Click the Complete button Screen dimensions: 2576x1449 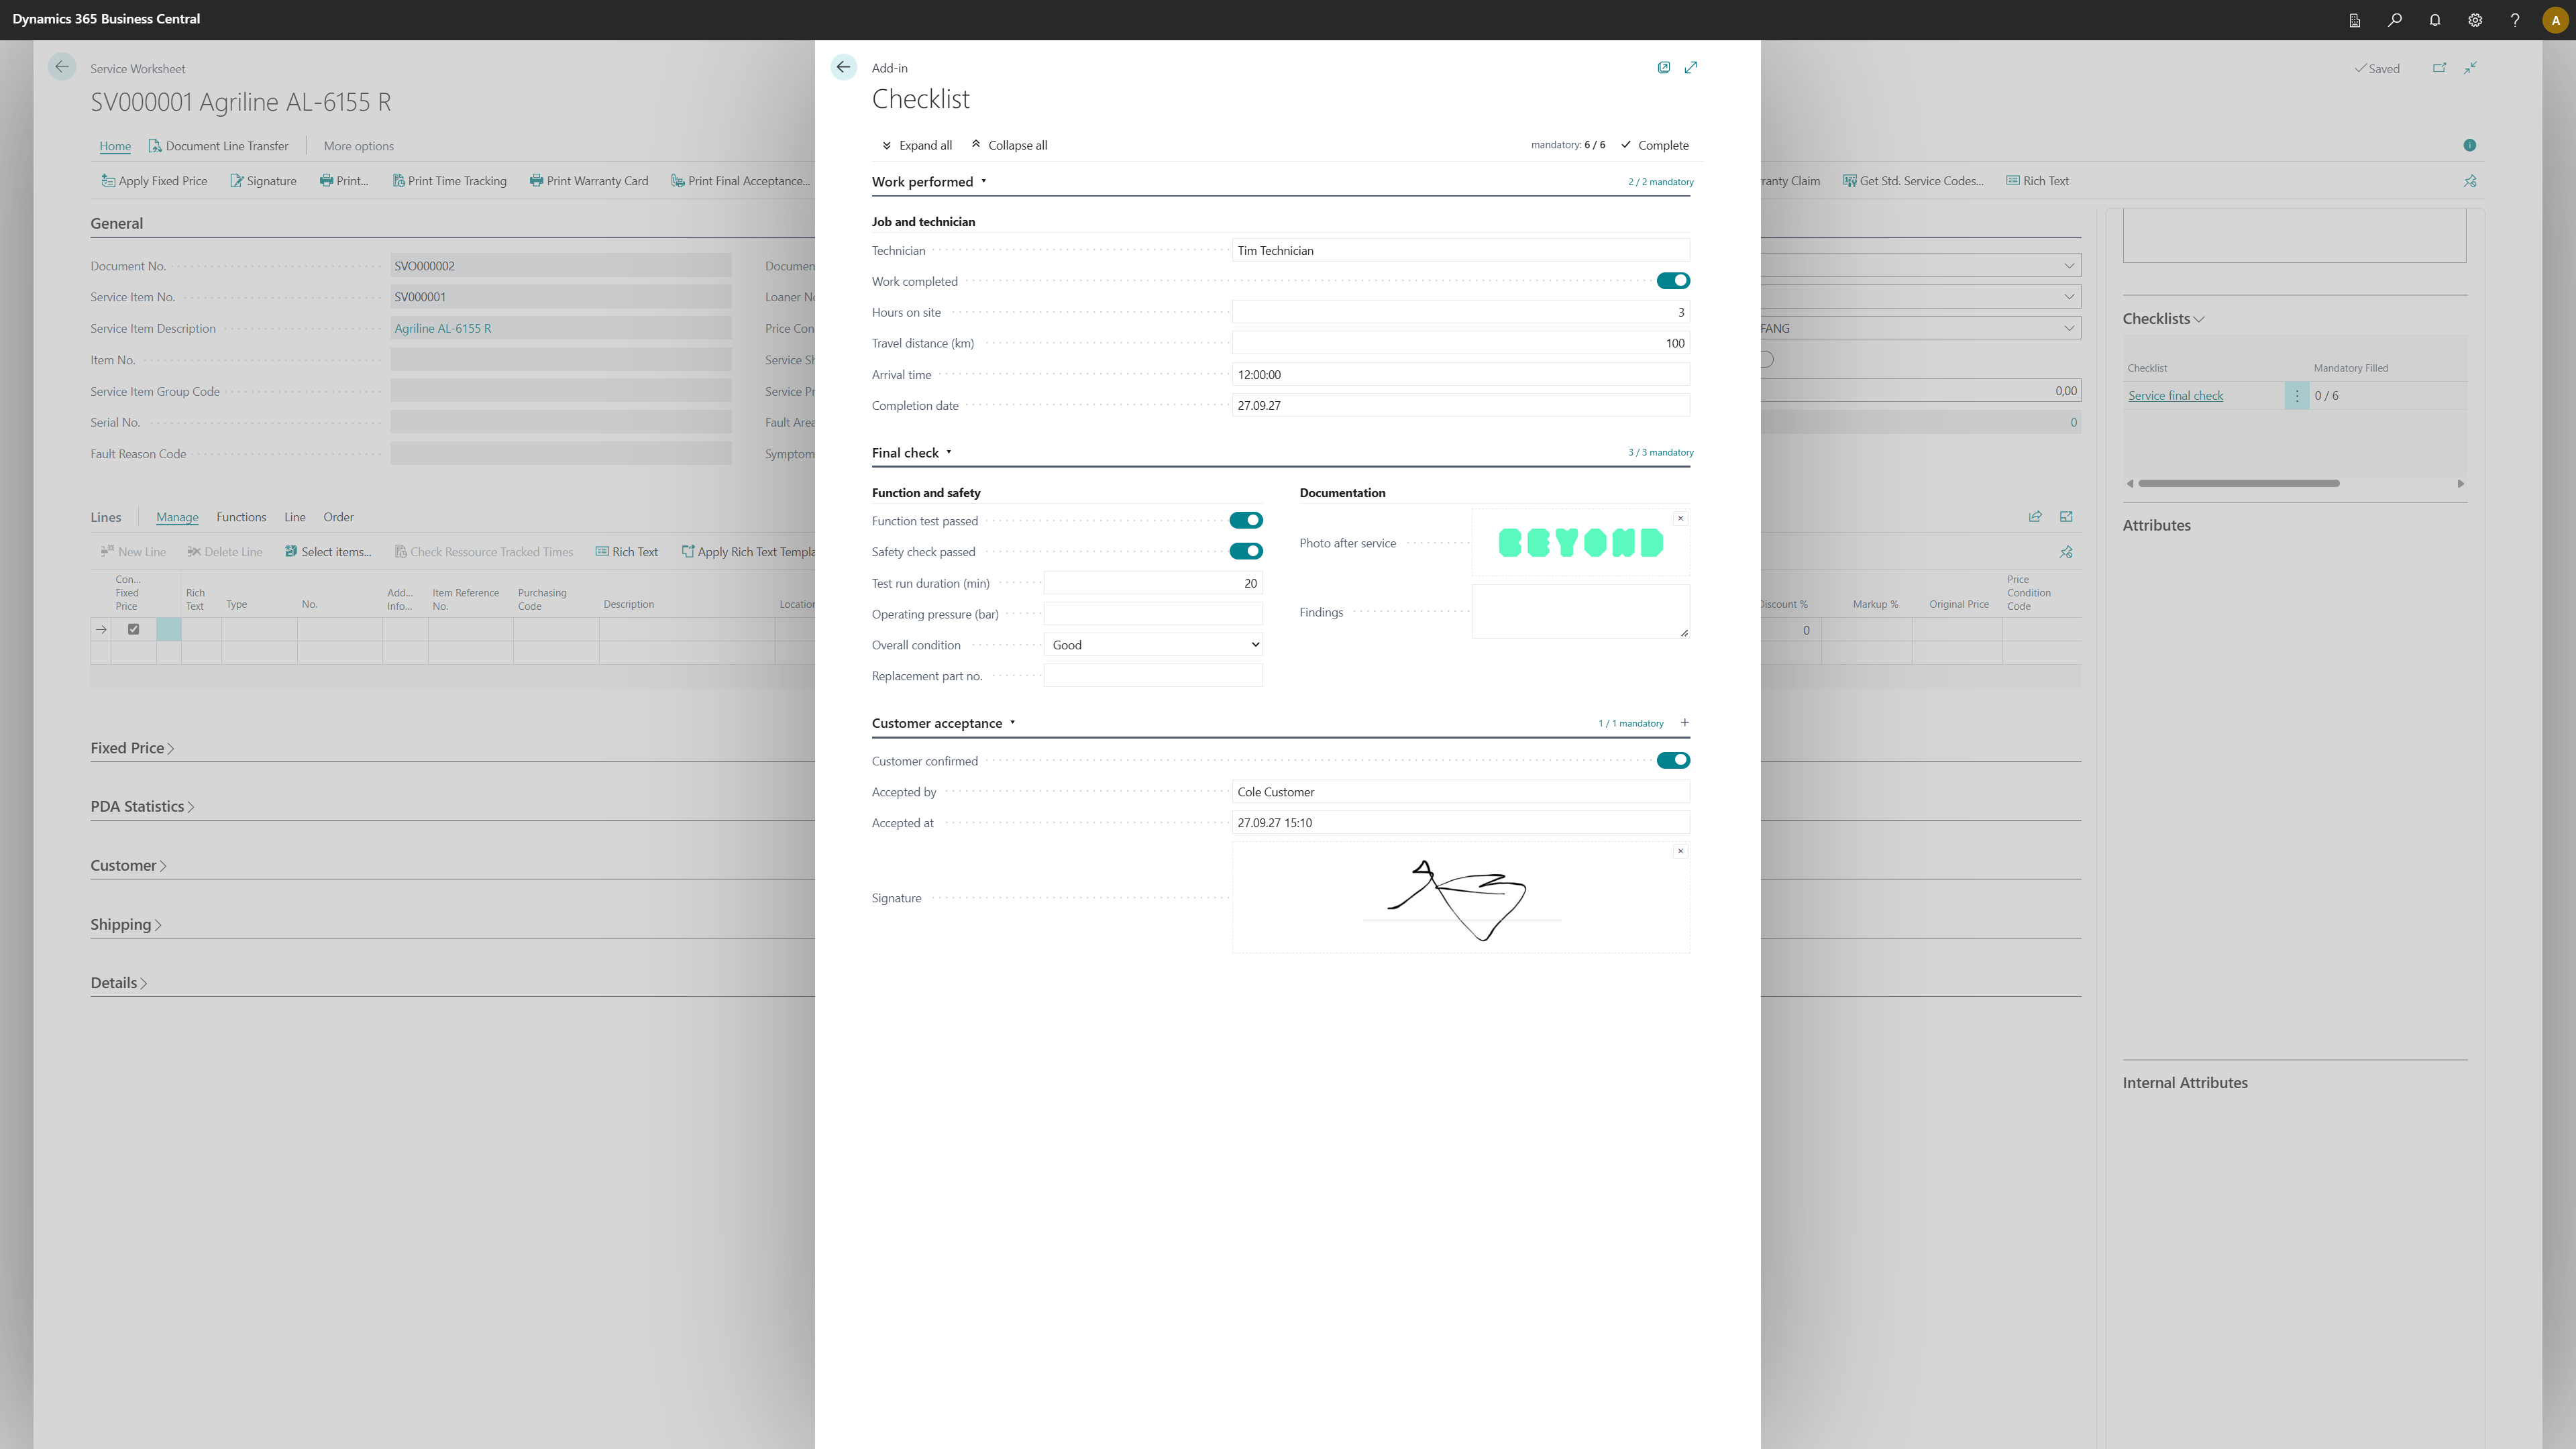coord(1655,145)
